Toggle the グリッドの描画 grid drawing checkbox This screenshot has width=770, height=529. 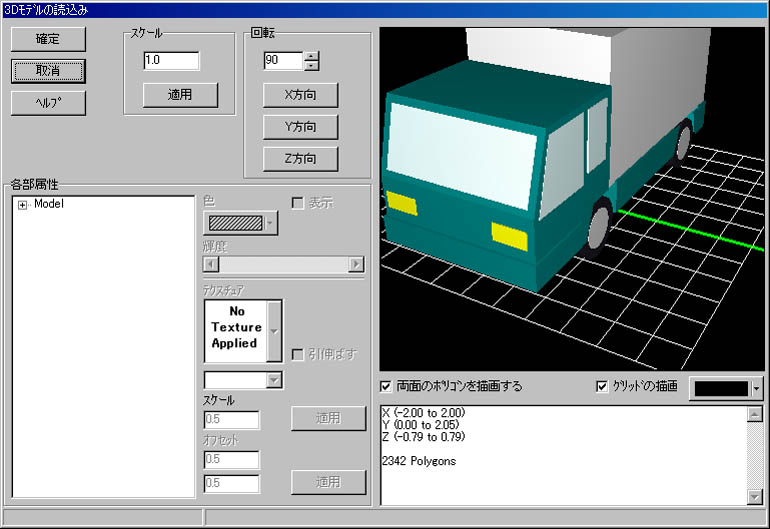point(602,386)
